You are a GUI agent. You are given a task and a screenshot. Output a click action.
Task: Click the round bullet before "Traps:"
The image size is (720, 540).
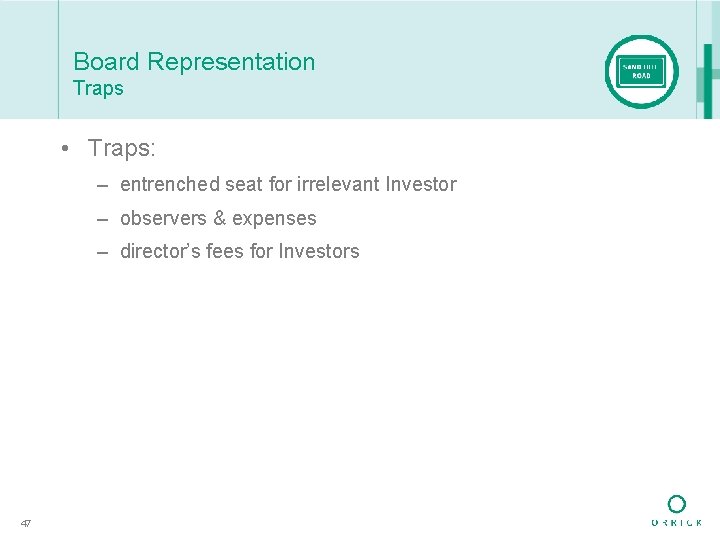pos(63,149)
